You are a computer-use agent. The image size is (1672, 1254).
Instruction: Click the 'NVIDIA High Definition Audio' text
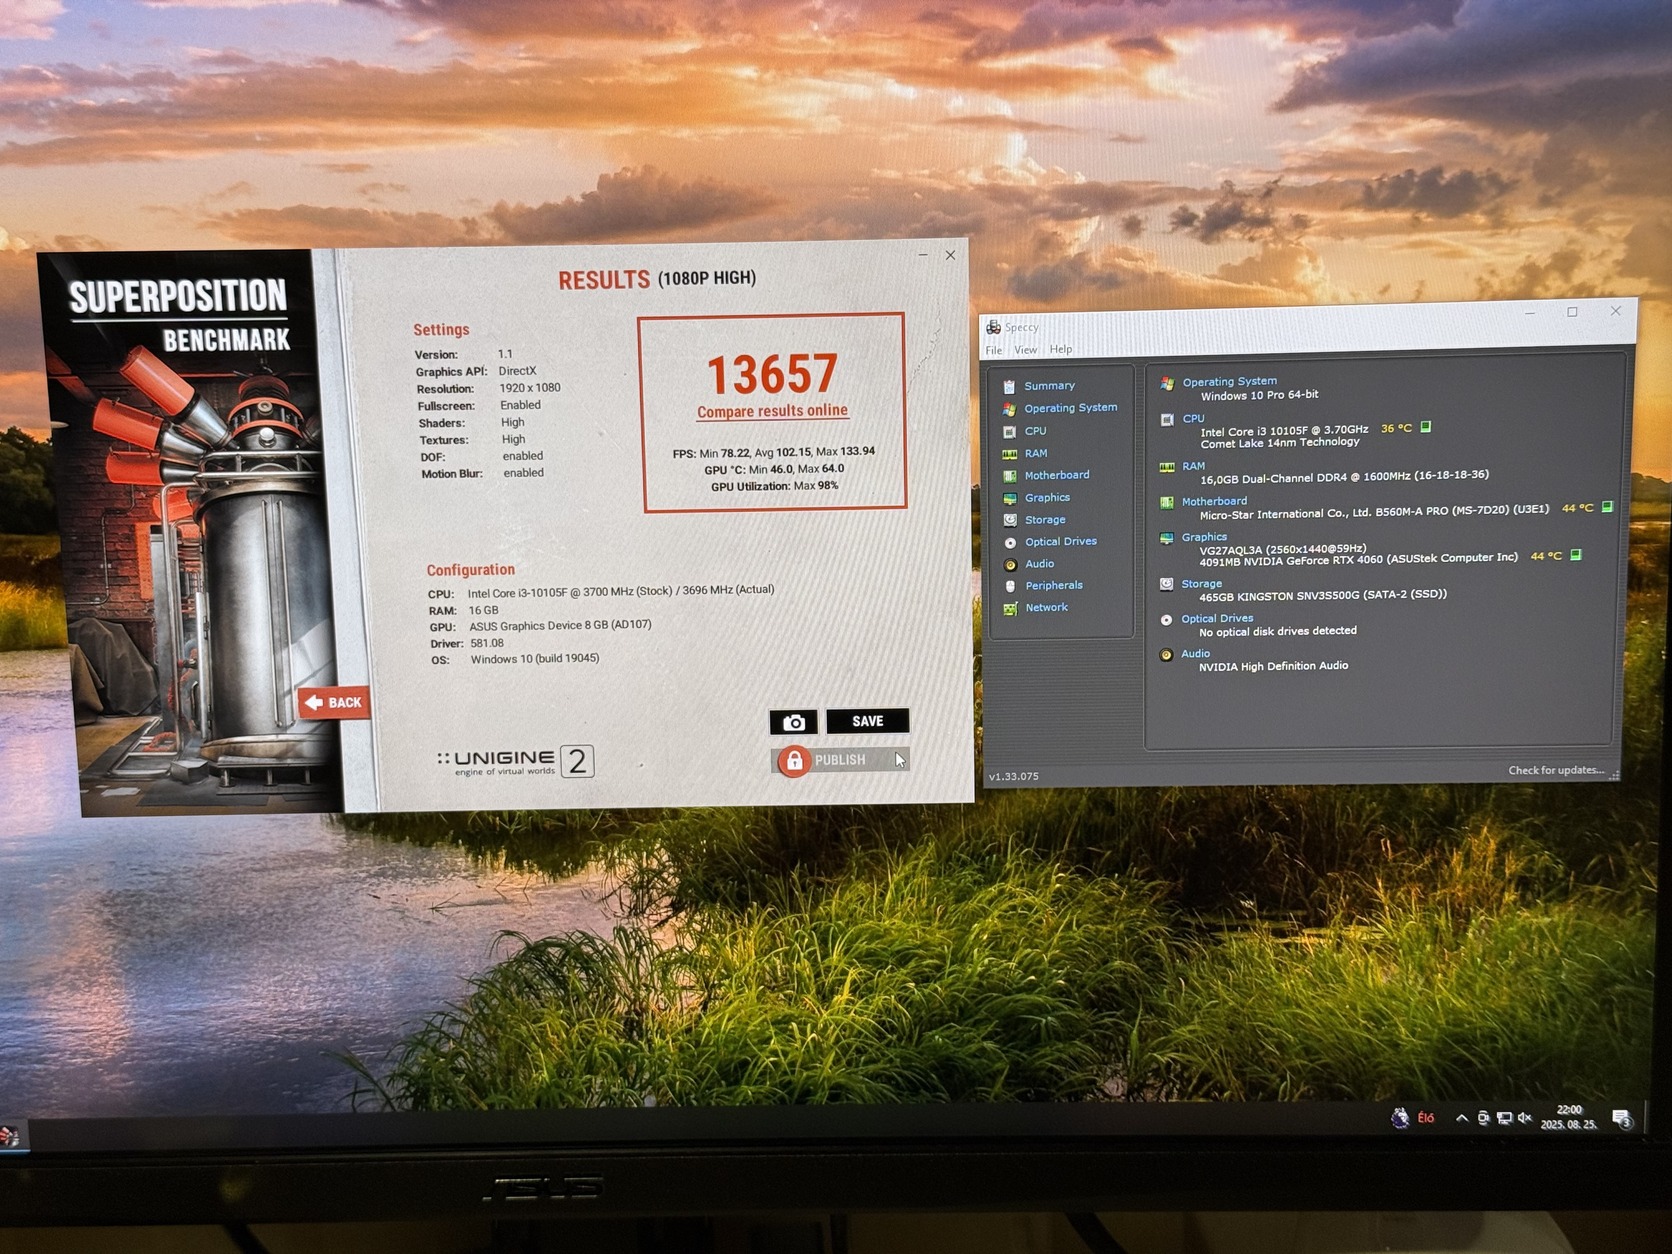pos(1273,666)
